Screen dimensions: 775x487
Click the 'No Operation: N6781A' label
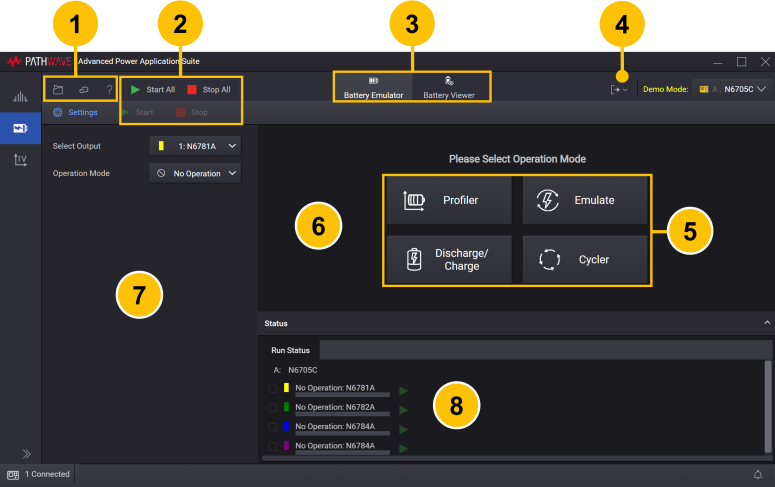click(x=335, y=388)
